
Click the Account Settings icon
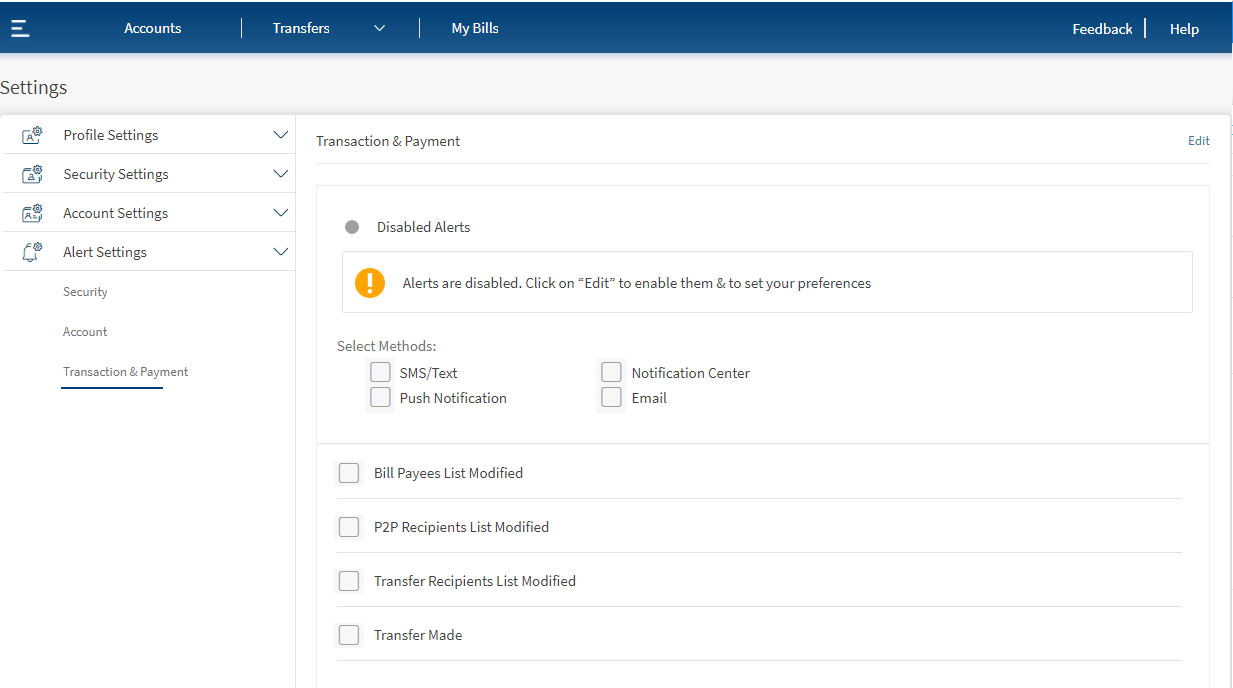[x=32, y=213]
